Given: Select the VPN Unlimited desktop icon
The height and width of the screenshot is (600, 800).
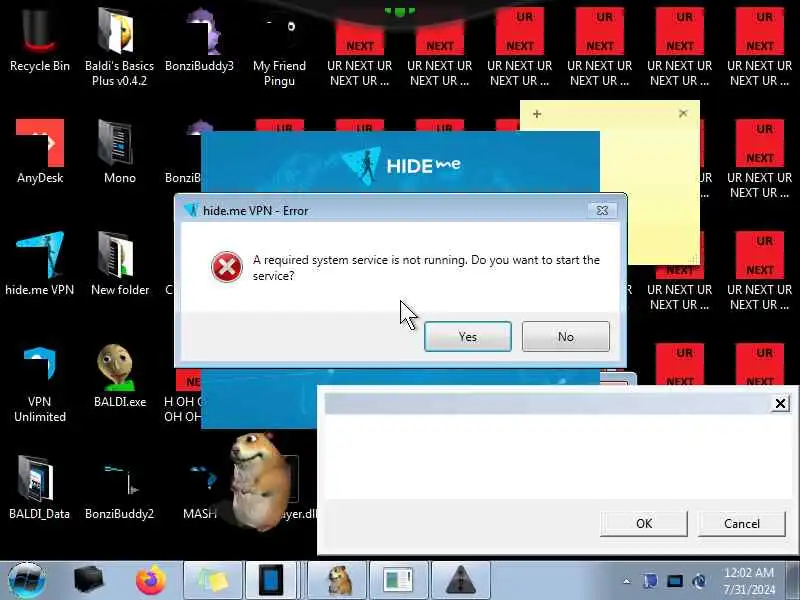Looking at the screenshot, I should pos(40,384).
